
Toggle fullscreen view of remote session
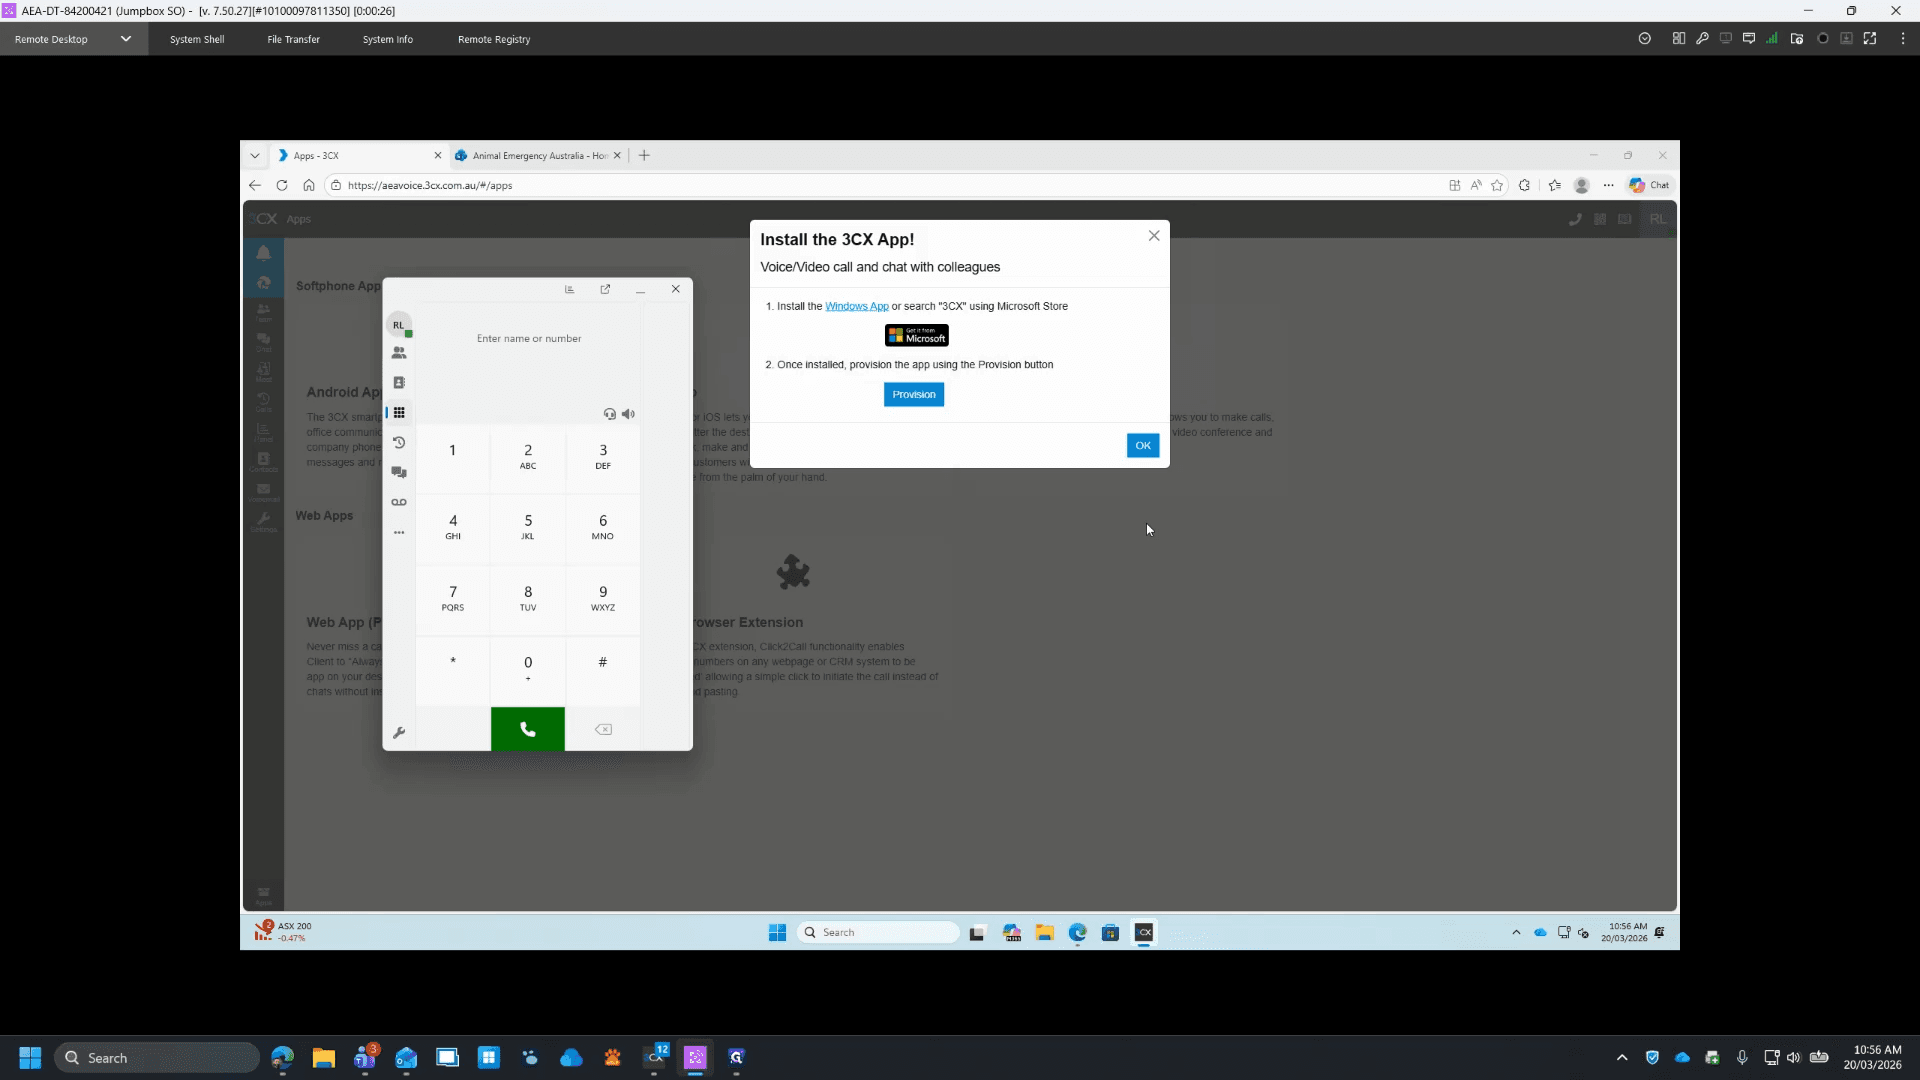tap(1870, 39)
